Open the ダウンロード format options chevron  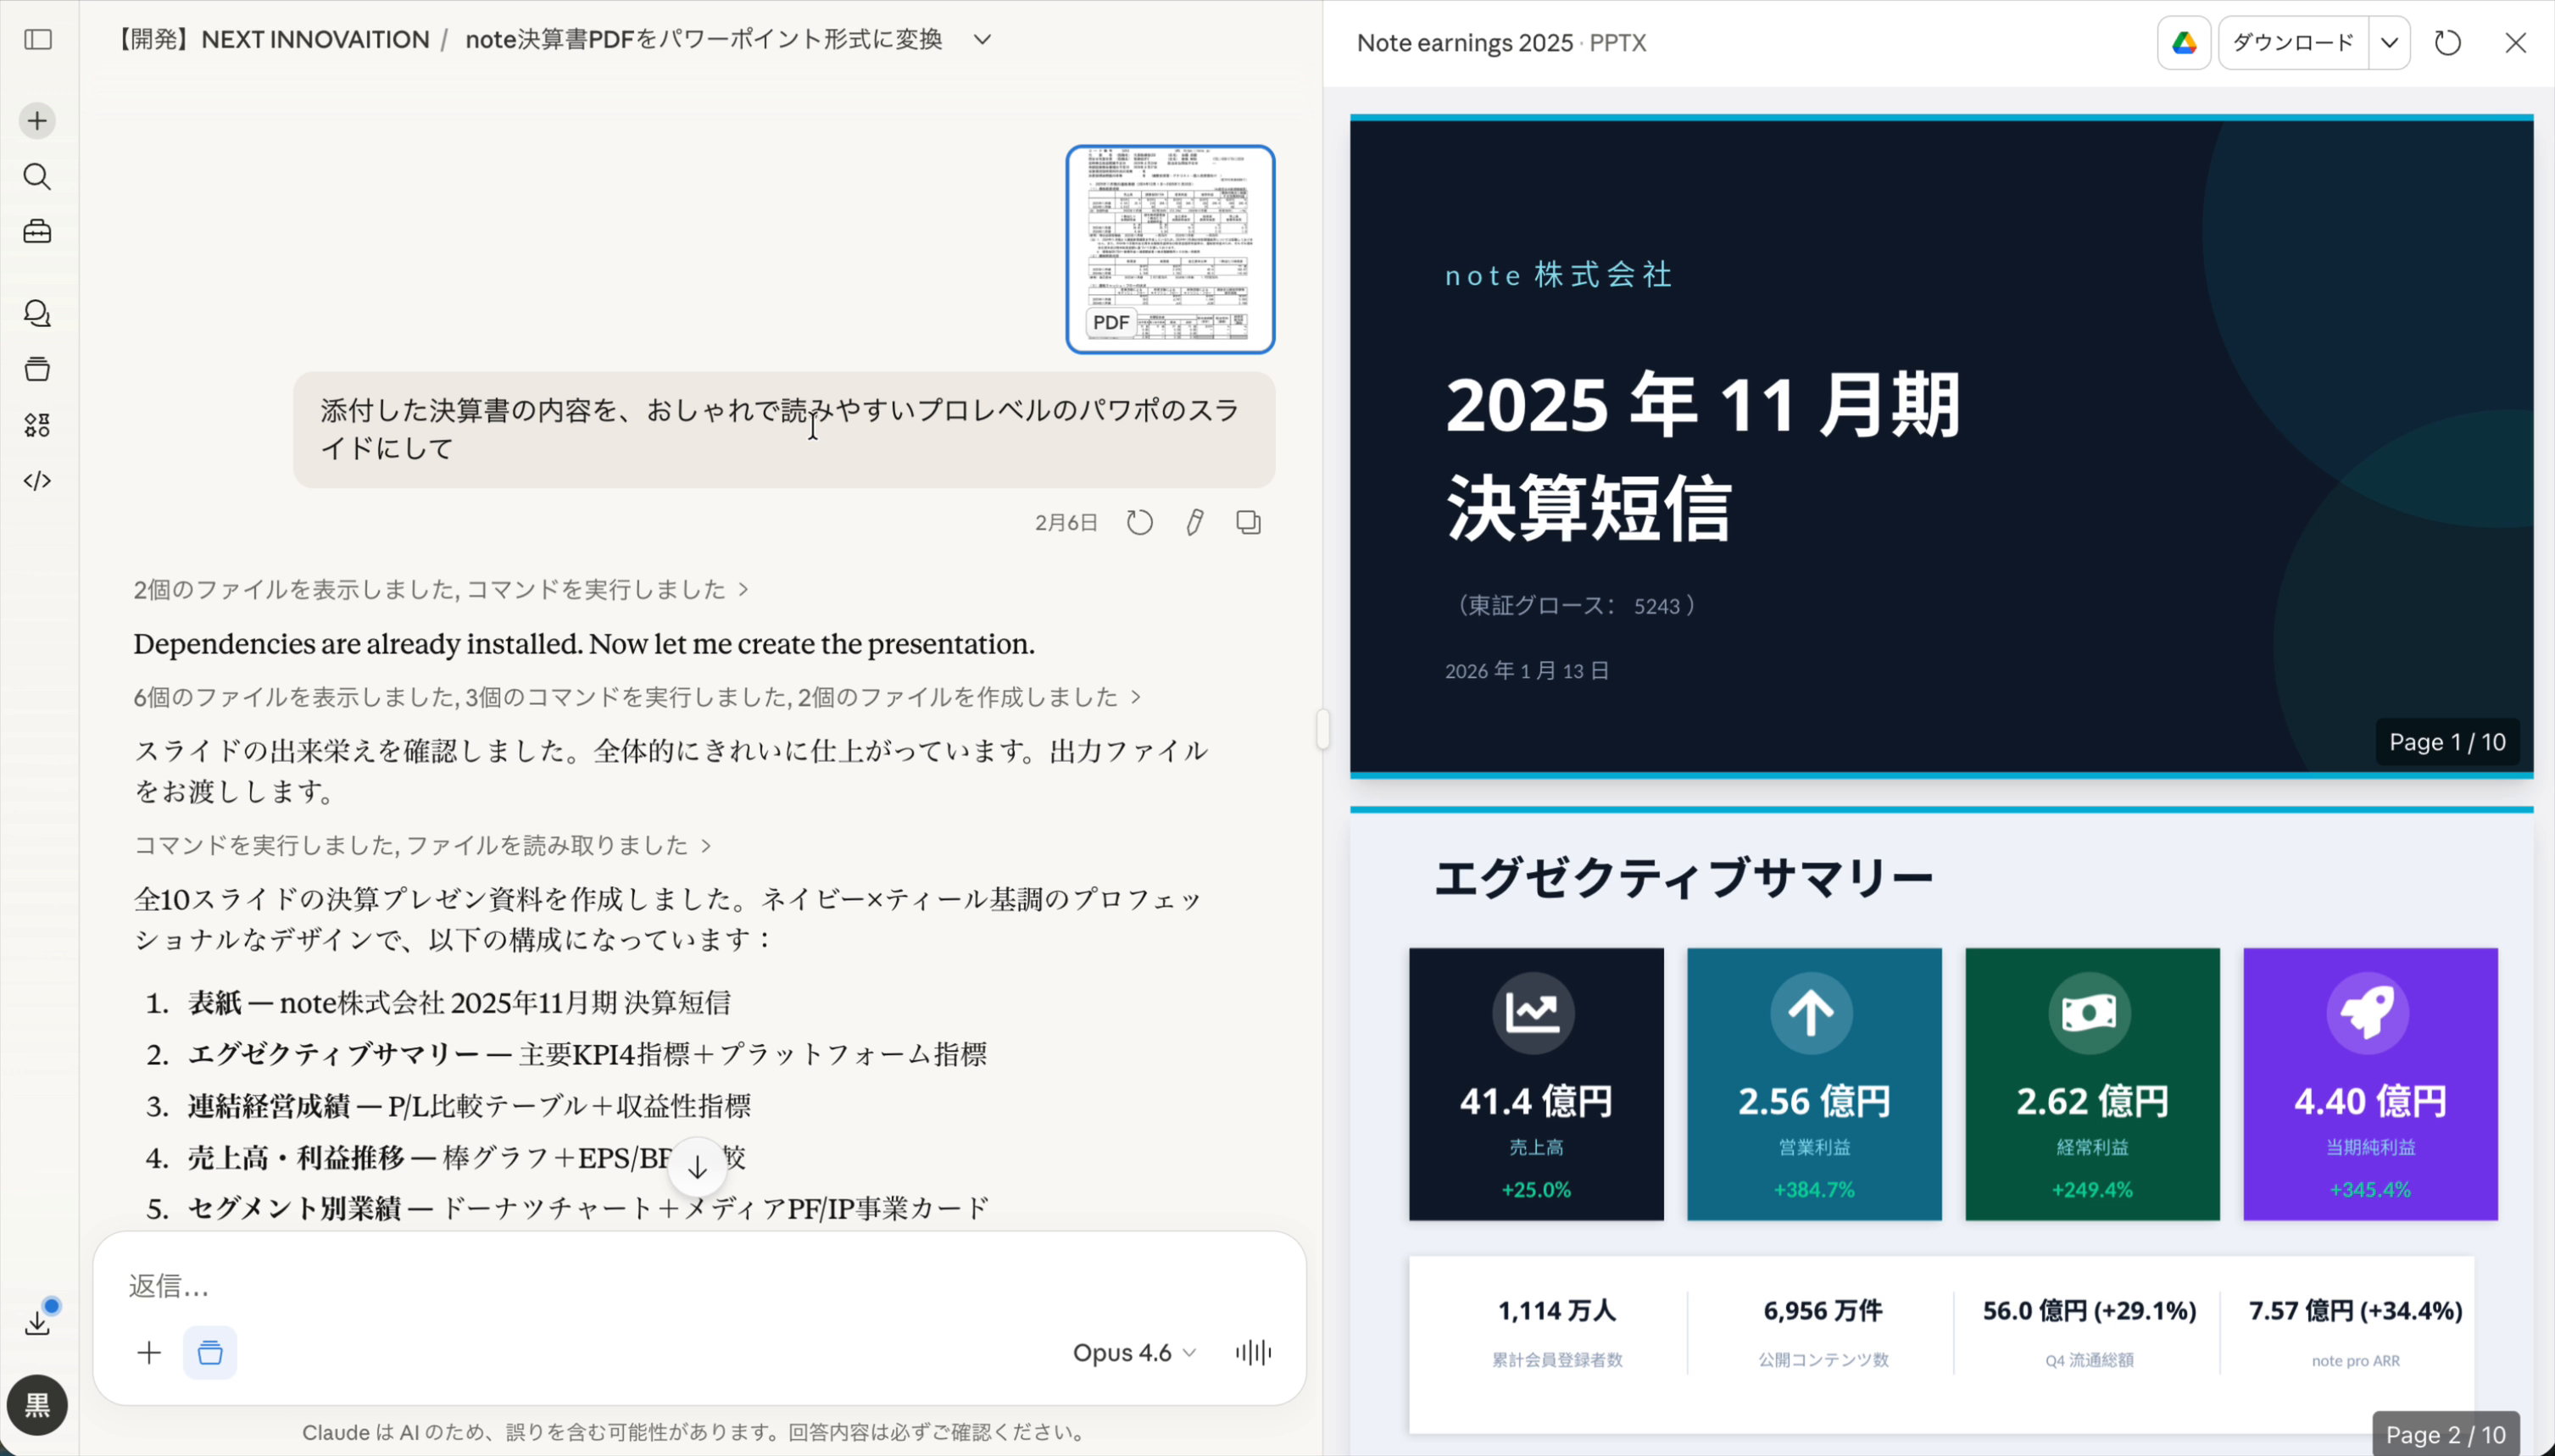pos(2389,42)
